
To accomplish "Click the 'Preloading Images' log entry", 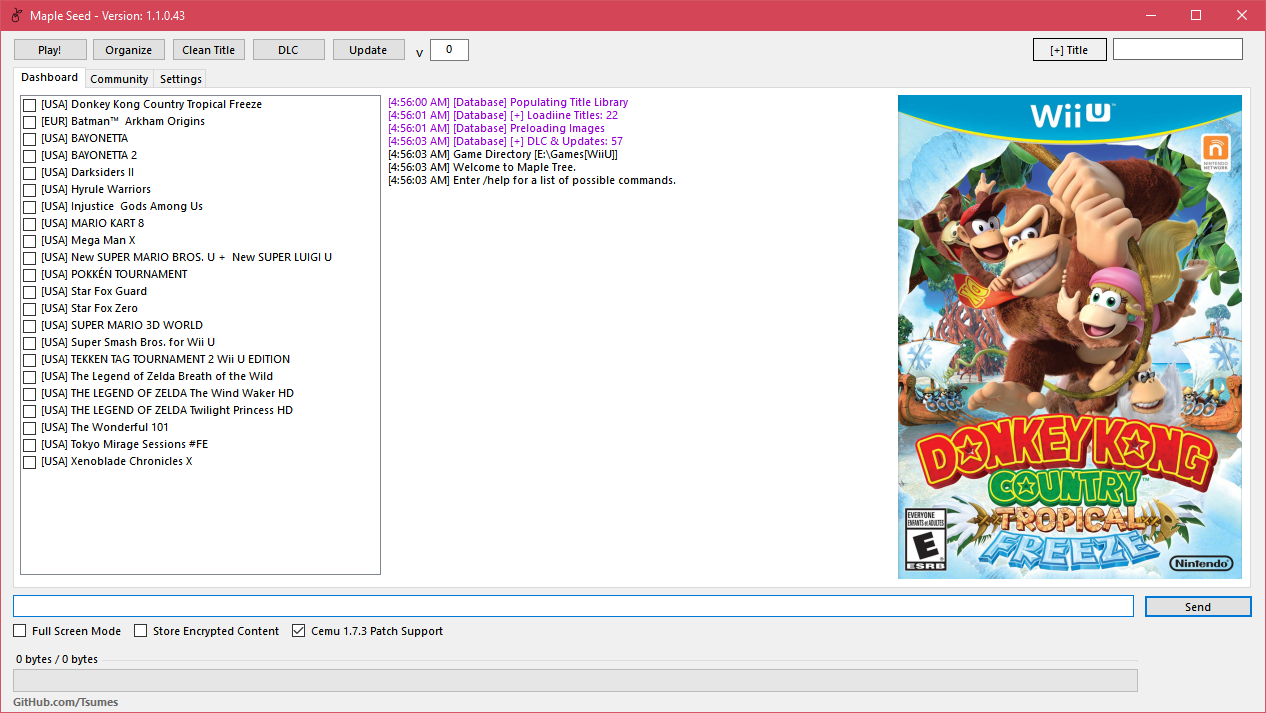I will click(496, 129).
